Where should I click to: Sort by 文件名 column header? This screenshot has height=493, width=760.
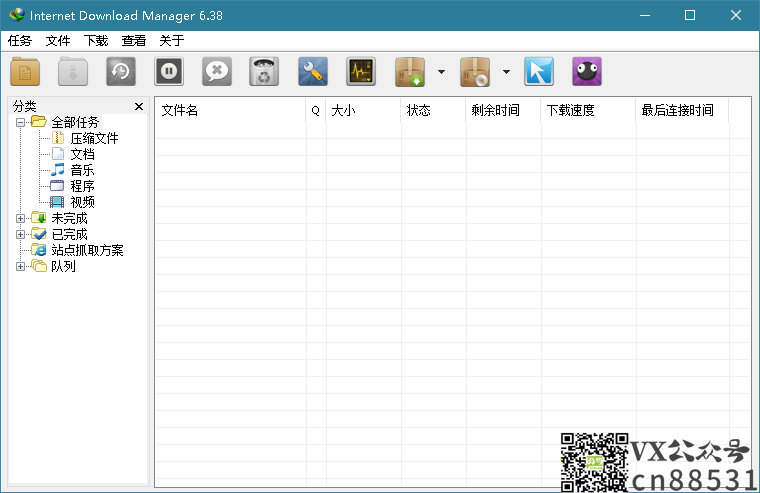click(x=231, y=111)
